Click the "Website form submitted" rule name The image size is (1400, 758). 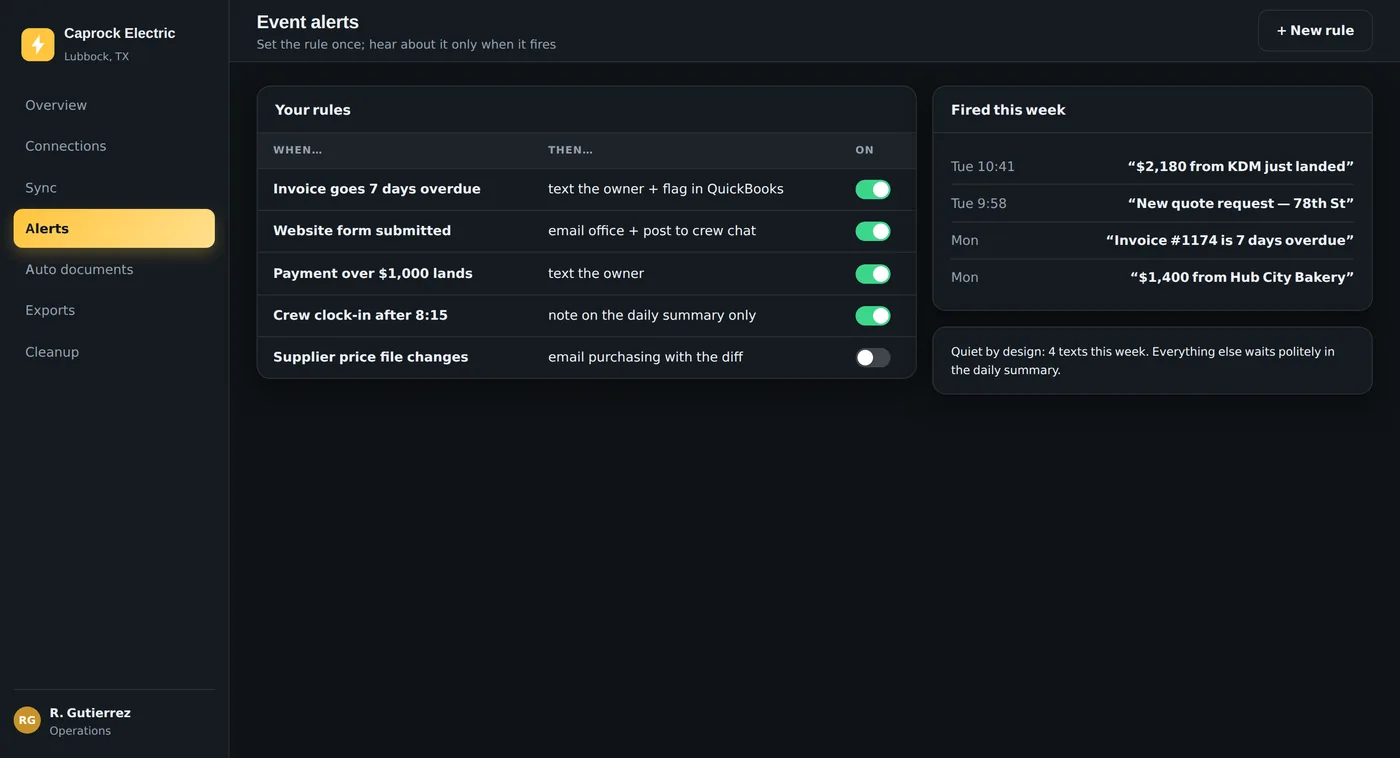click(x=362, y=231)
